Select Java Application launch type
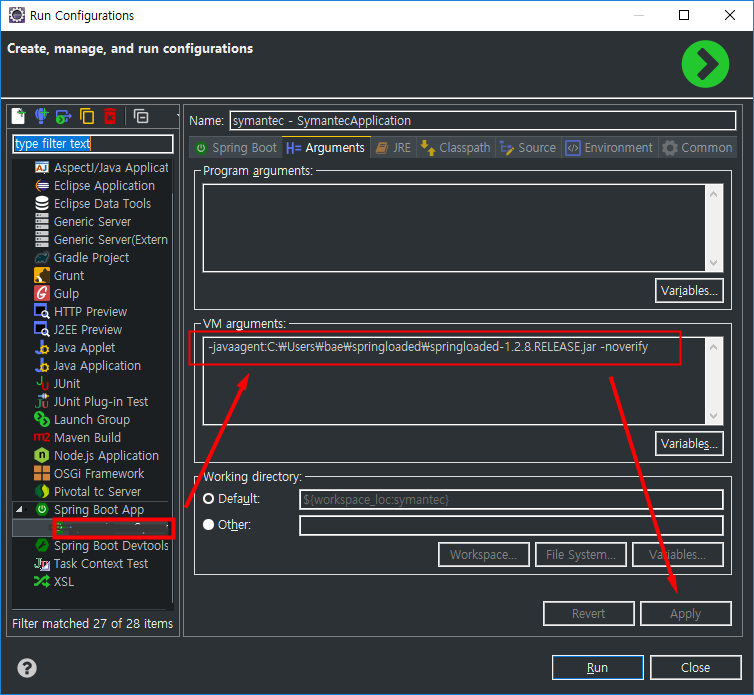Image resolution: width=754 pixels, height=695 pixels. tap(88, 366)
